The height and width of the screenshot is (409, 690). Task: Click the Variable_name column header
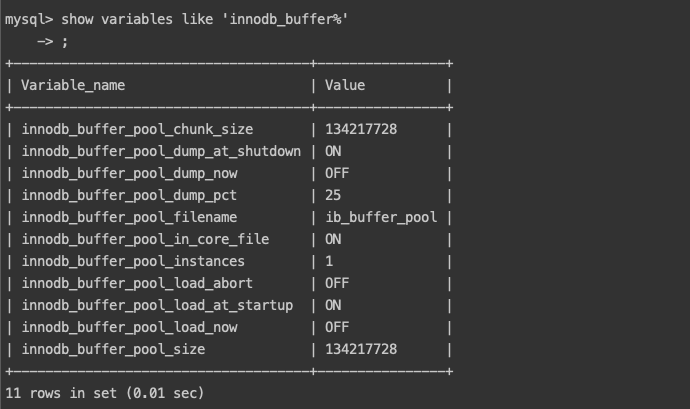[x=73, y=86]
